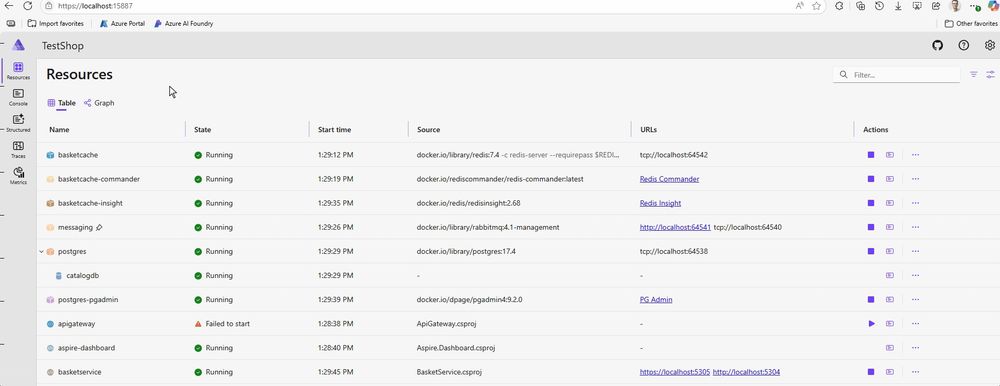
Task: Start the apigateway resource
Action: coord(871,323)
